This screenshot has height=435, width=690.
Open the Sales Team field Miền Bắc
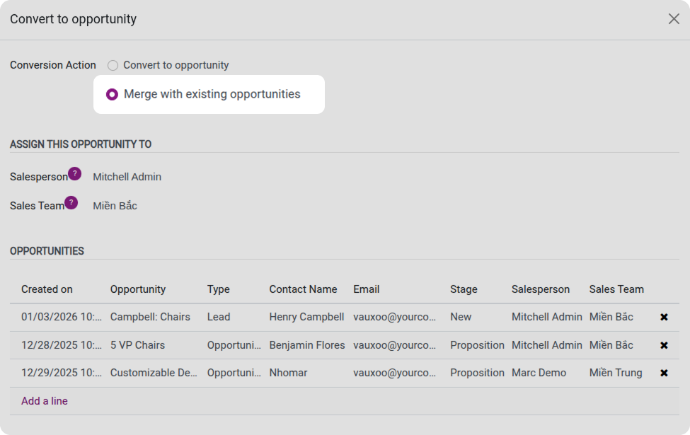tap(115, 206)
